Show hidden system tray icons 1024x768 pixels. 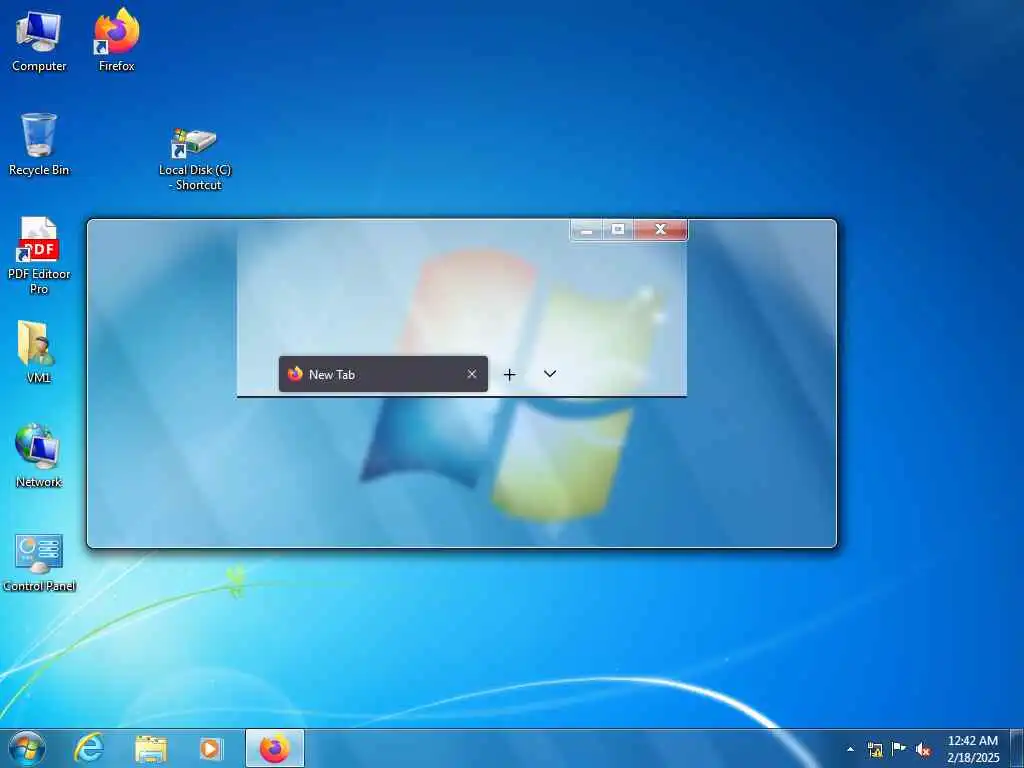pyautogui.click(x=850, y=749)
